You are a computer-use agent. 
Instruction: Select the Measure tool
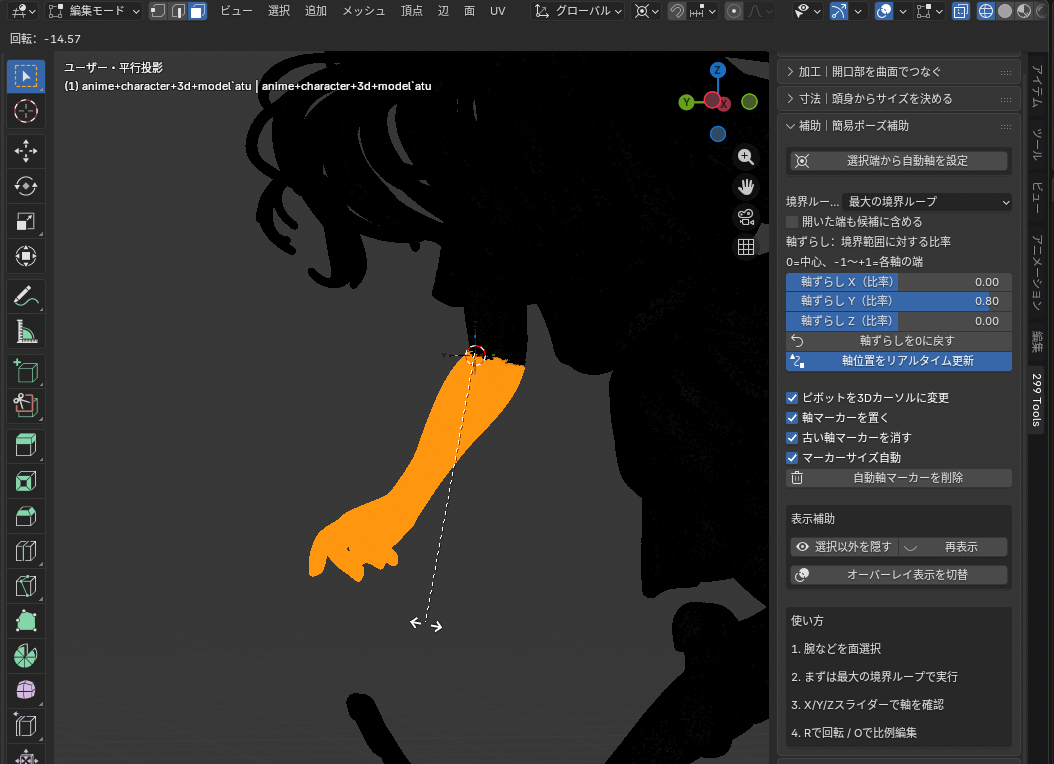(x=26, y=331)
